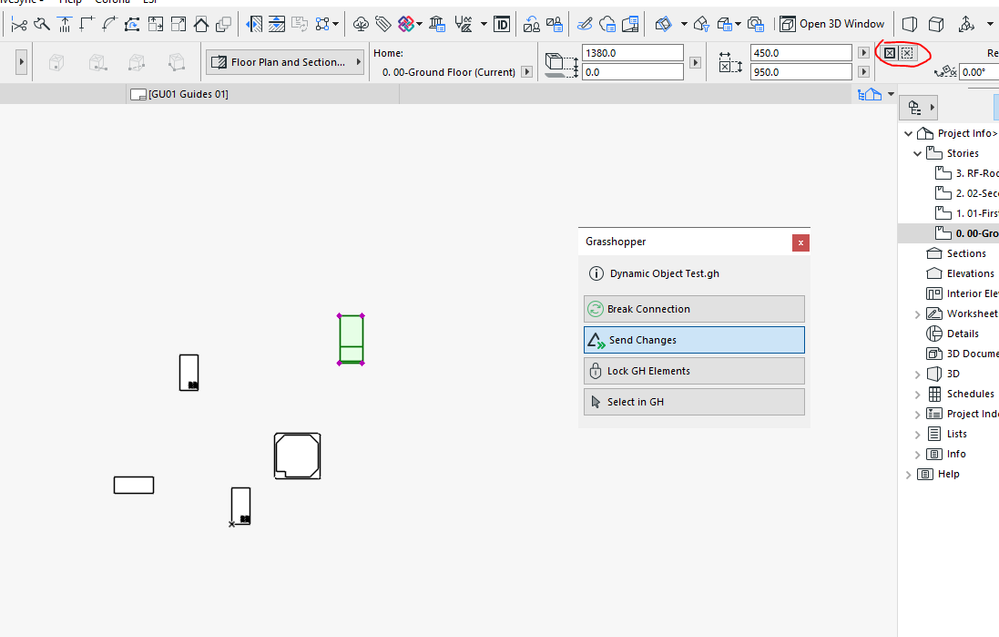Image resolution: width=999 pixels, height=637 pixels.
Task: Toggle Lock GH Elements
Action: point(694,371)
